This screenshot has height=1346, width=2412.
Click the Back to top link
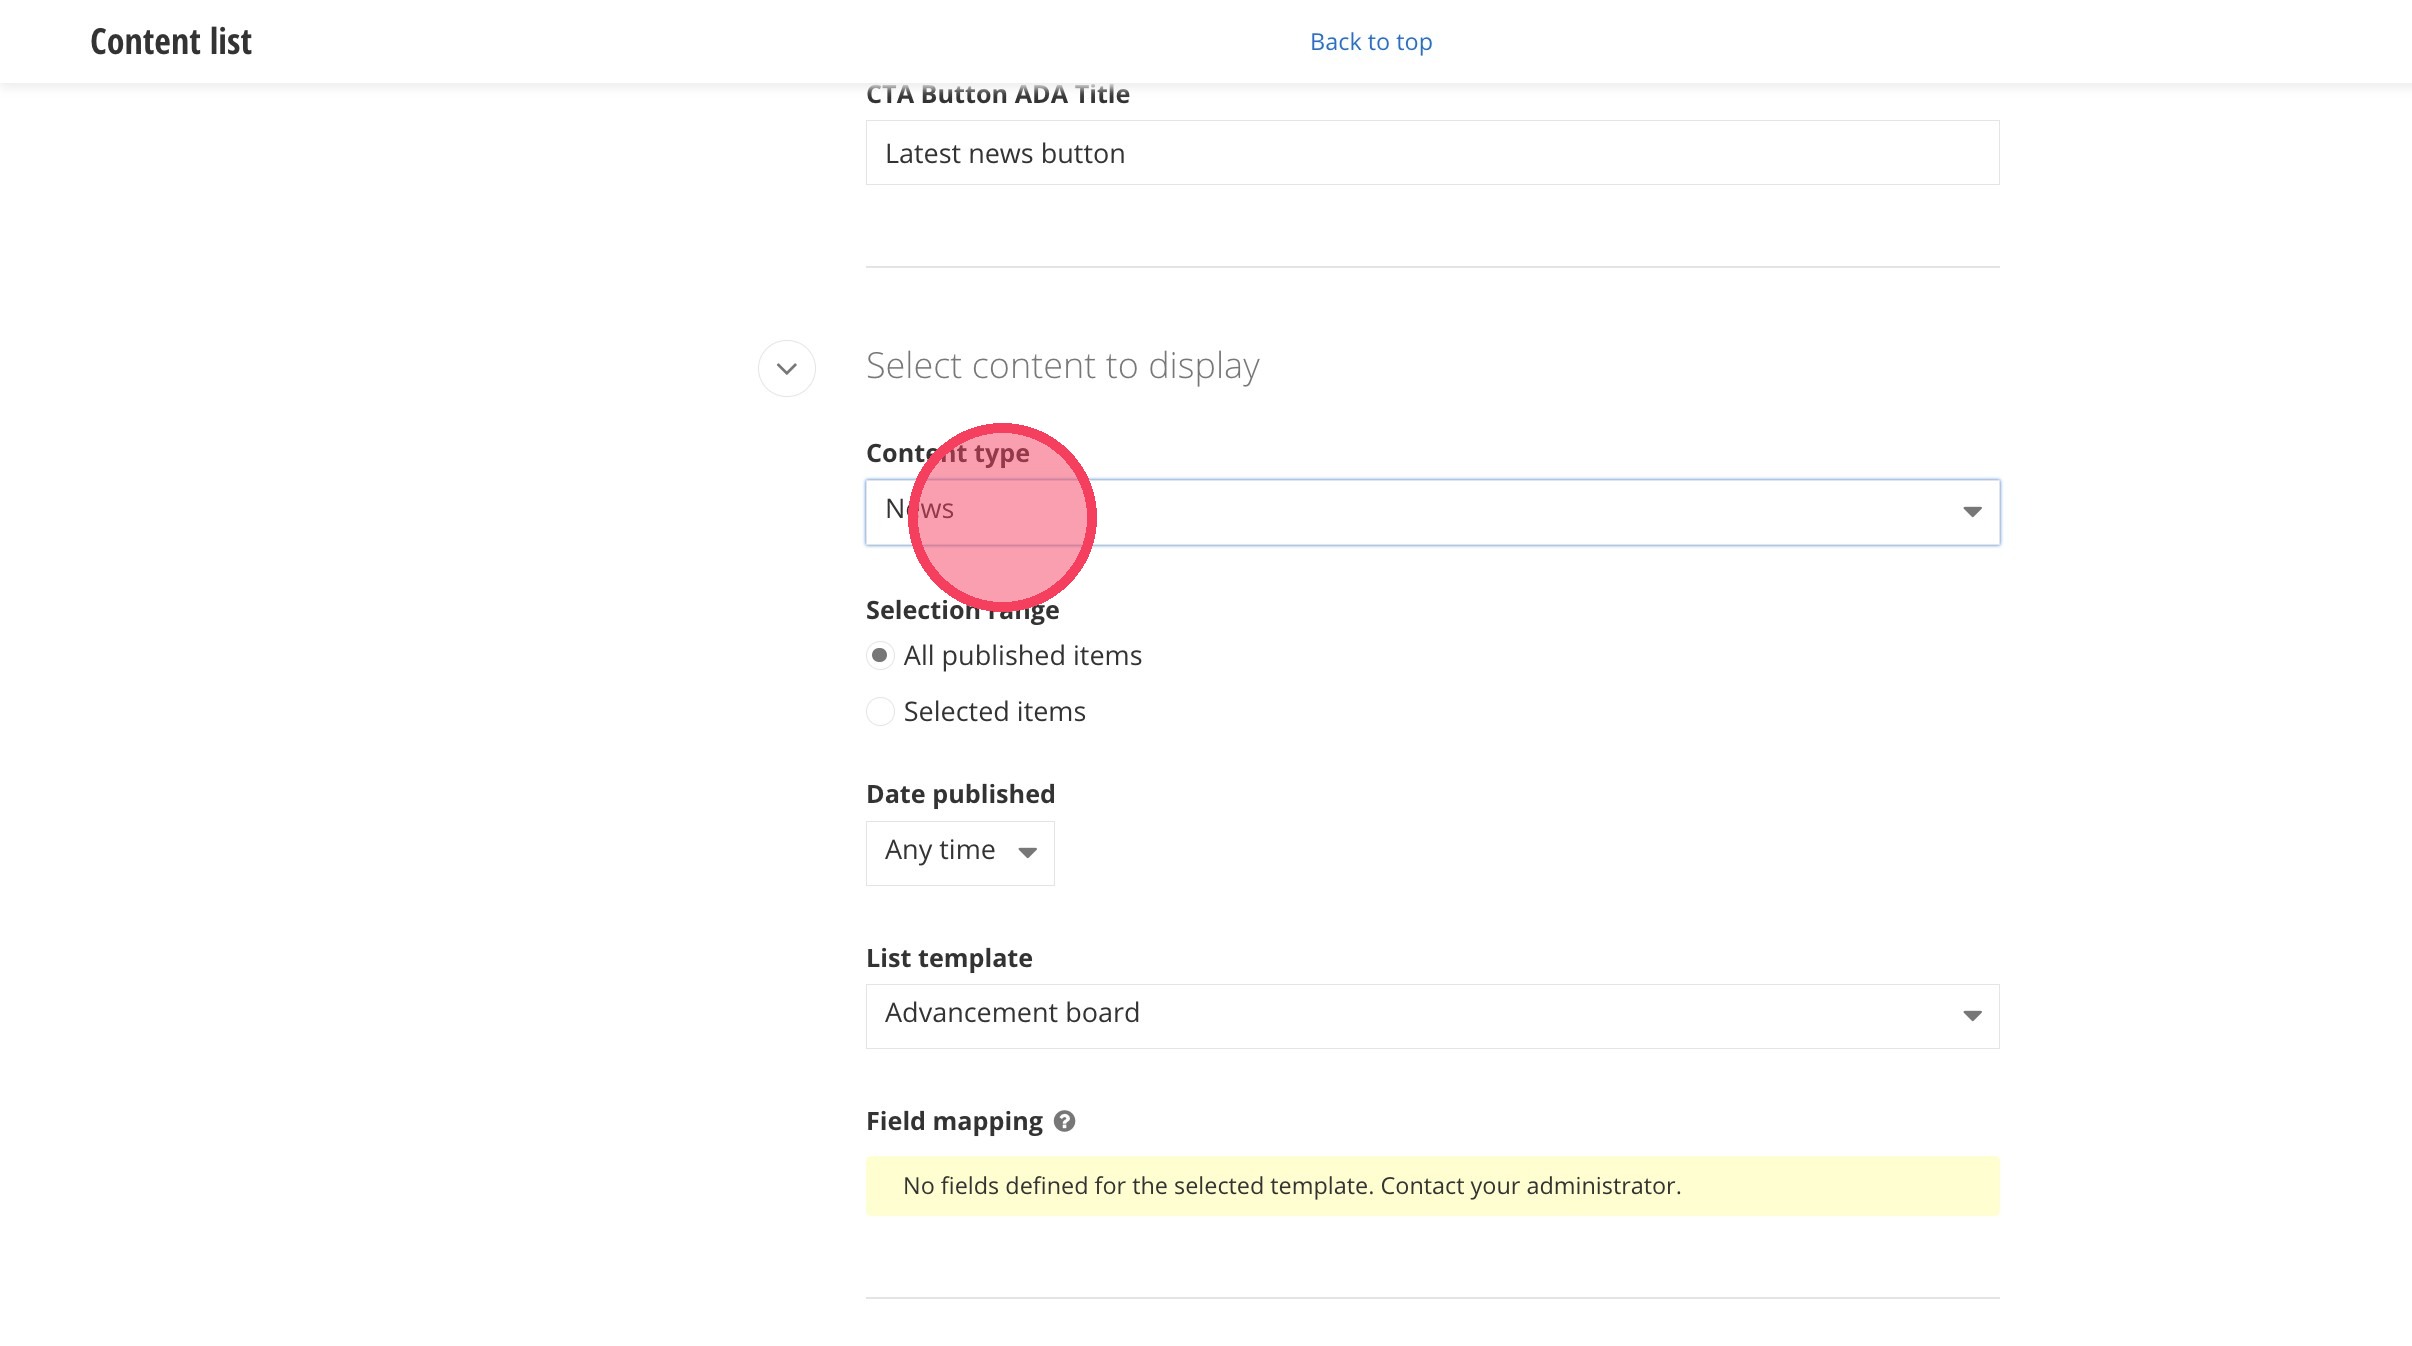click(x=1371, y=42)
